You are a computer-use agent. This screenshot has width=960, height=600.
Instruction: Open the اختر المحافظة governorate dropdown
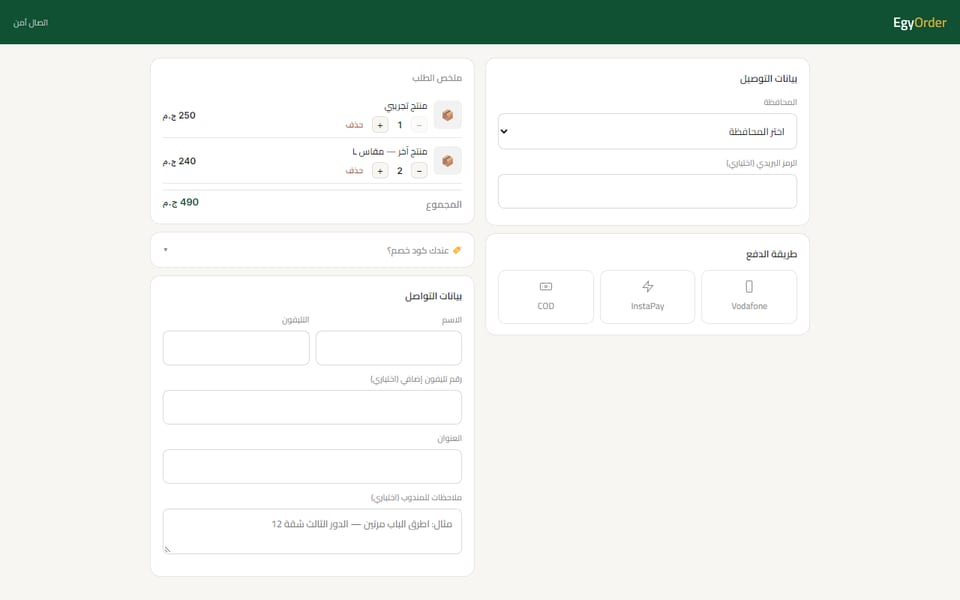[647, 131]
